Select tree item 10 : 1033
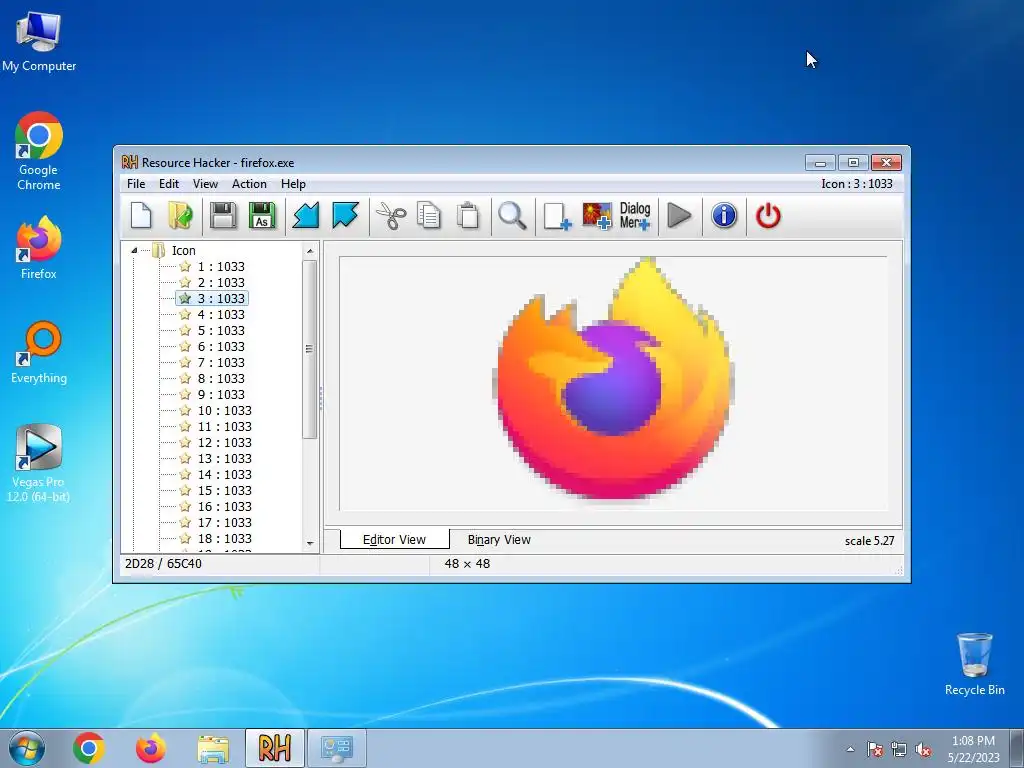The width and height of the screenshot is (1024, 768). pos(224,411)
